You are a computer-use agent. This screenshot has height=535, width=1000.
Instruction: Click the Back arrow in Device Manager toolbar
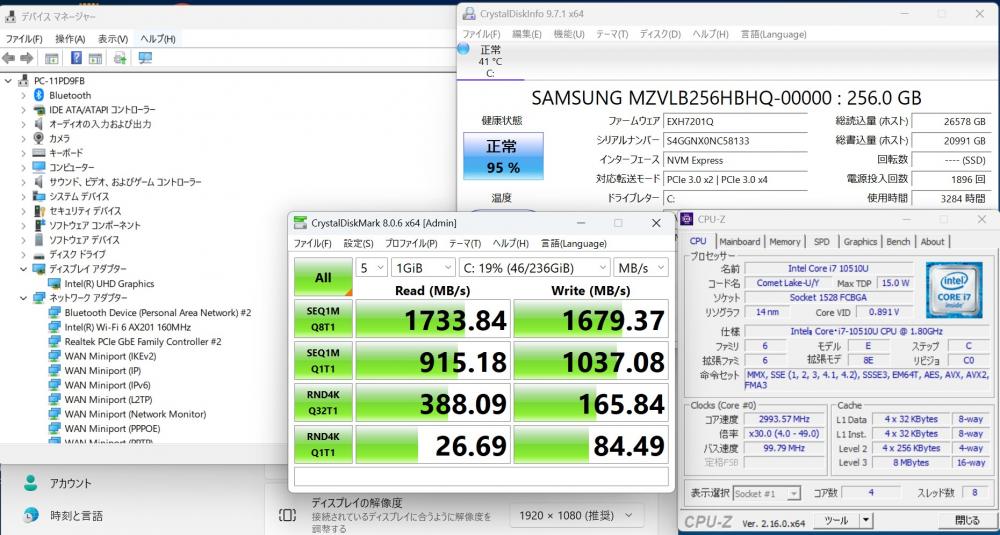pos(8,58)
